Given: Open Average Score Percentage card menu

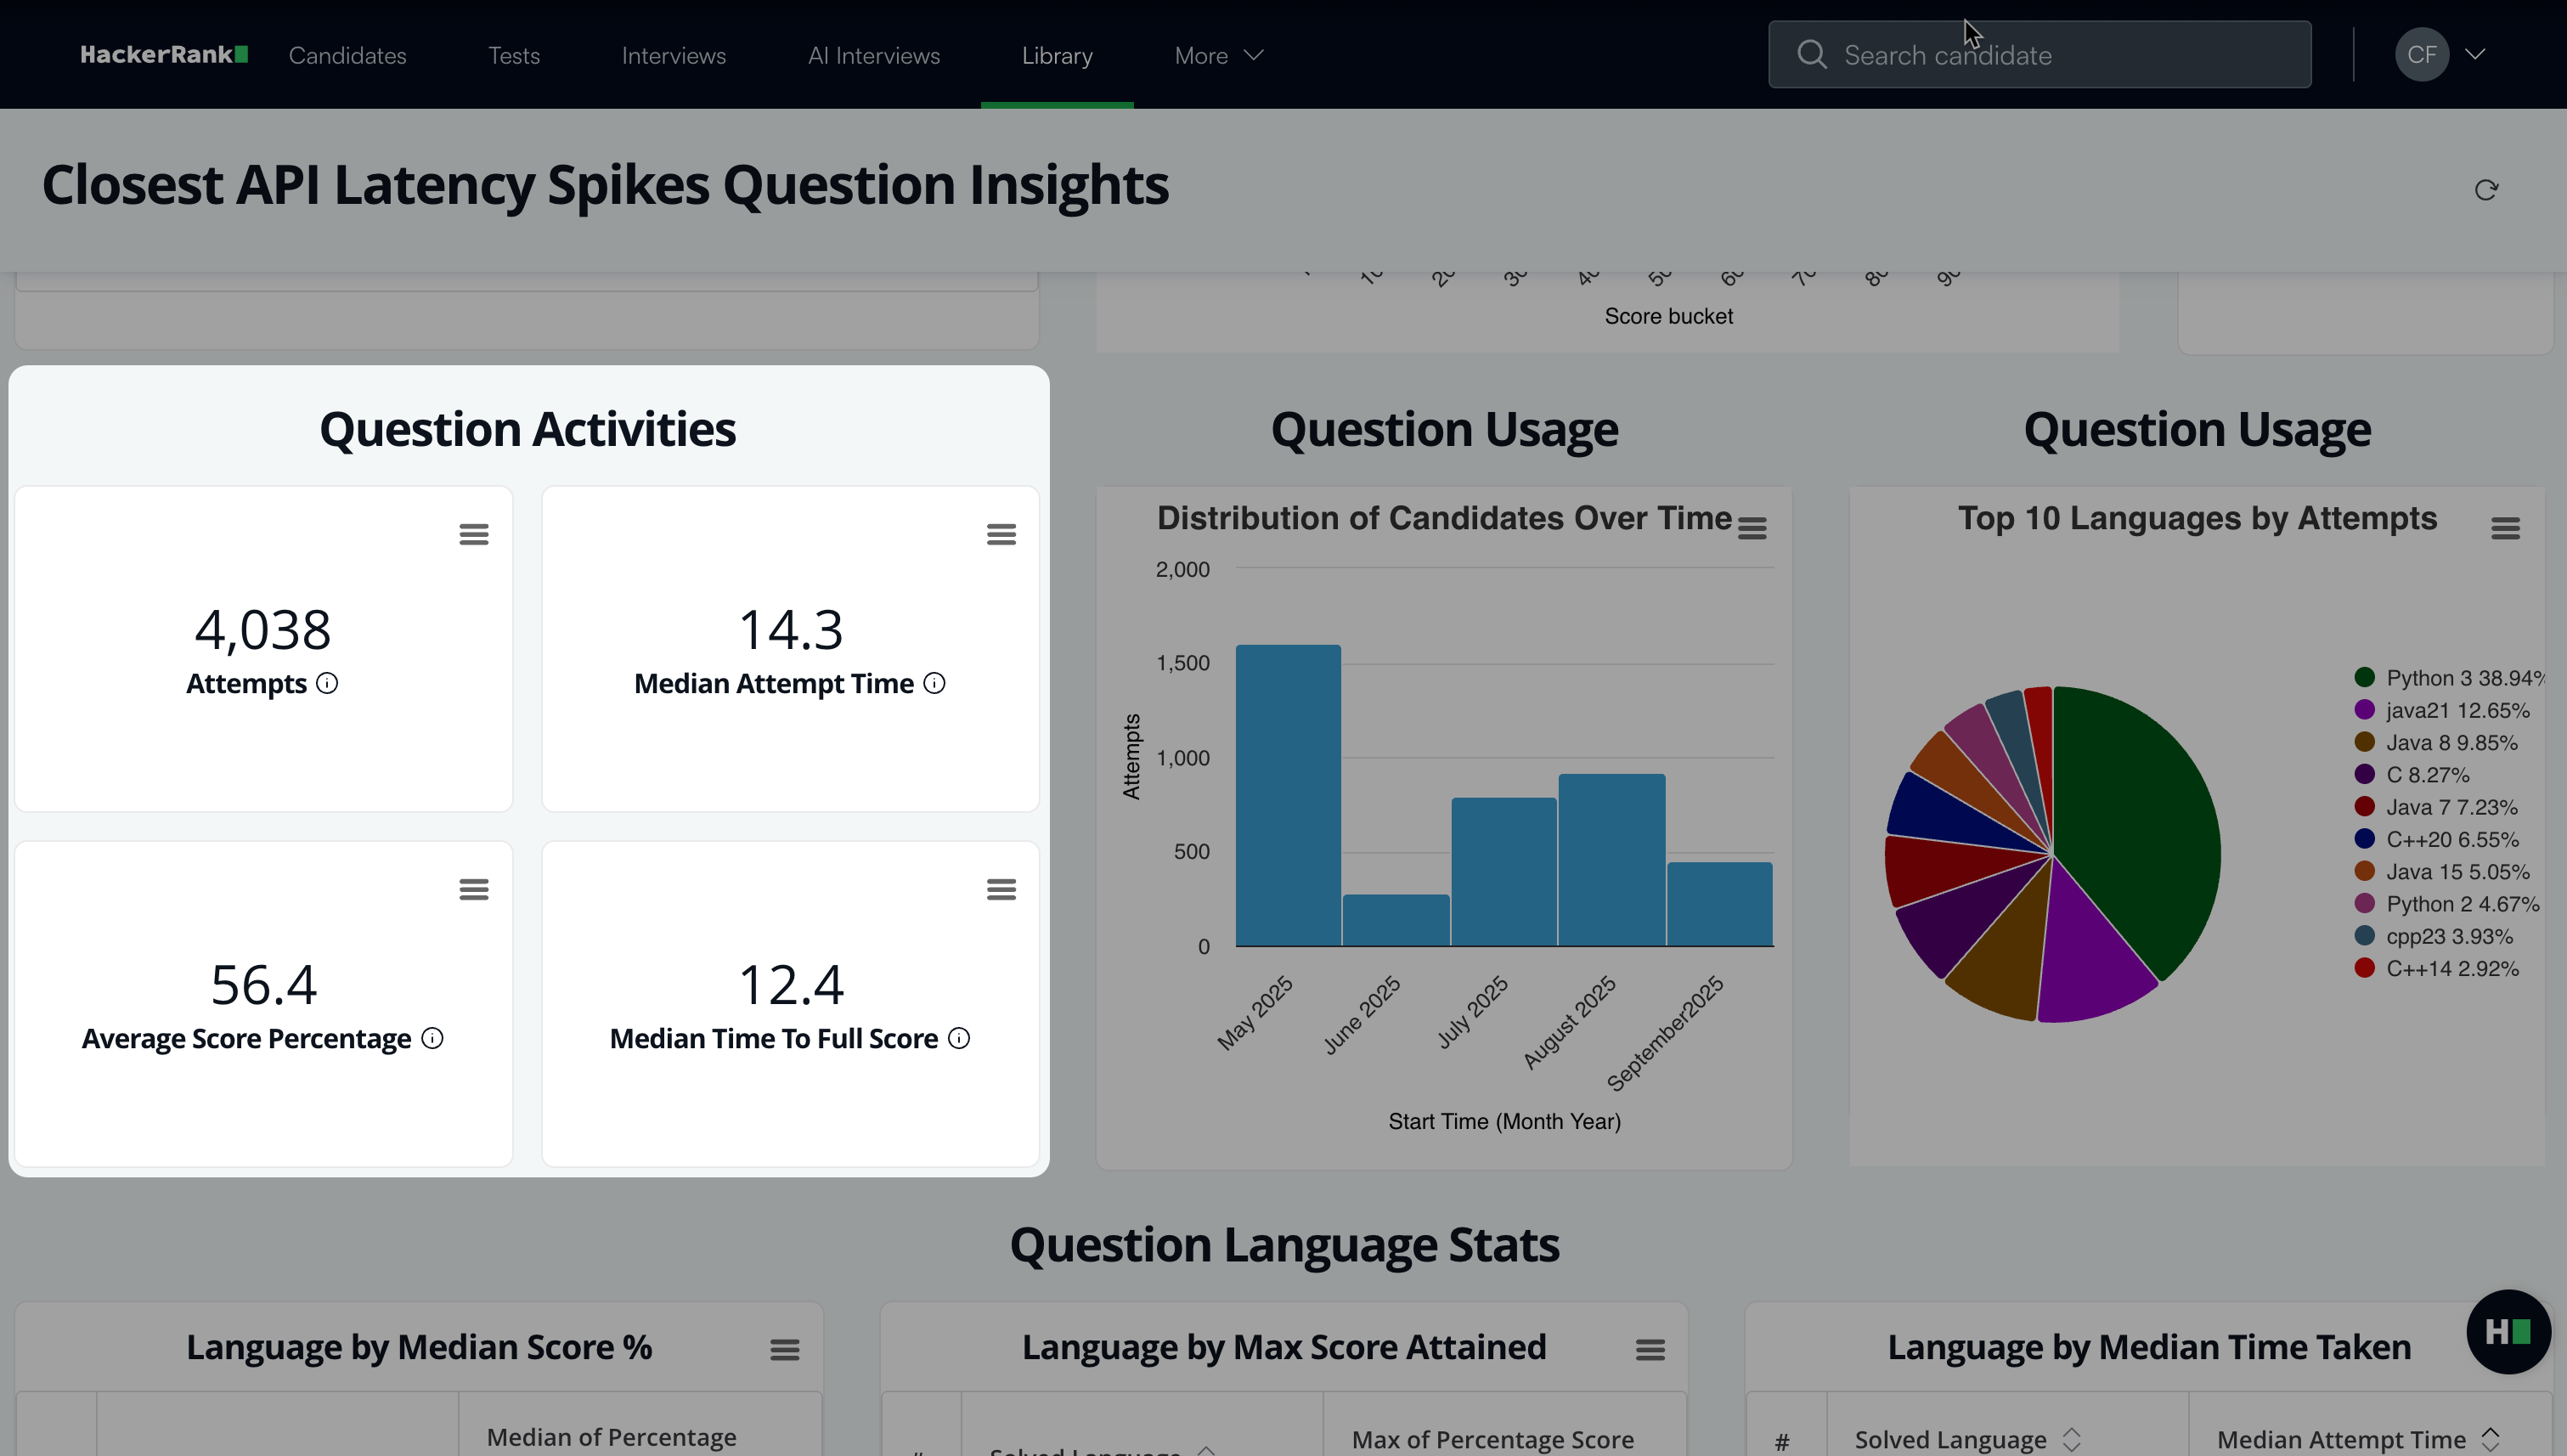Looking at the screenshot, I should pyautogui.click(x=474, y=890).
